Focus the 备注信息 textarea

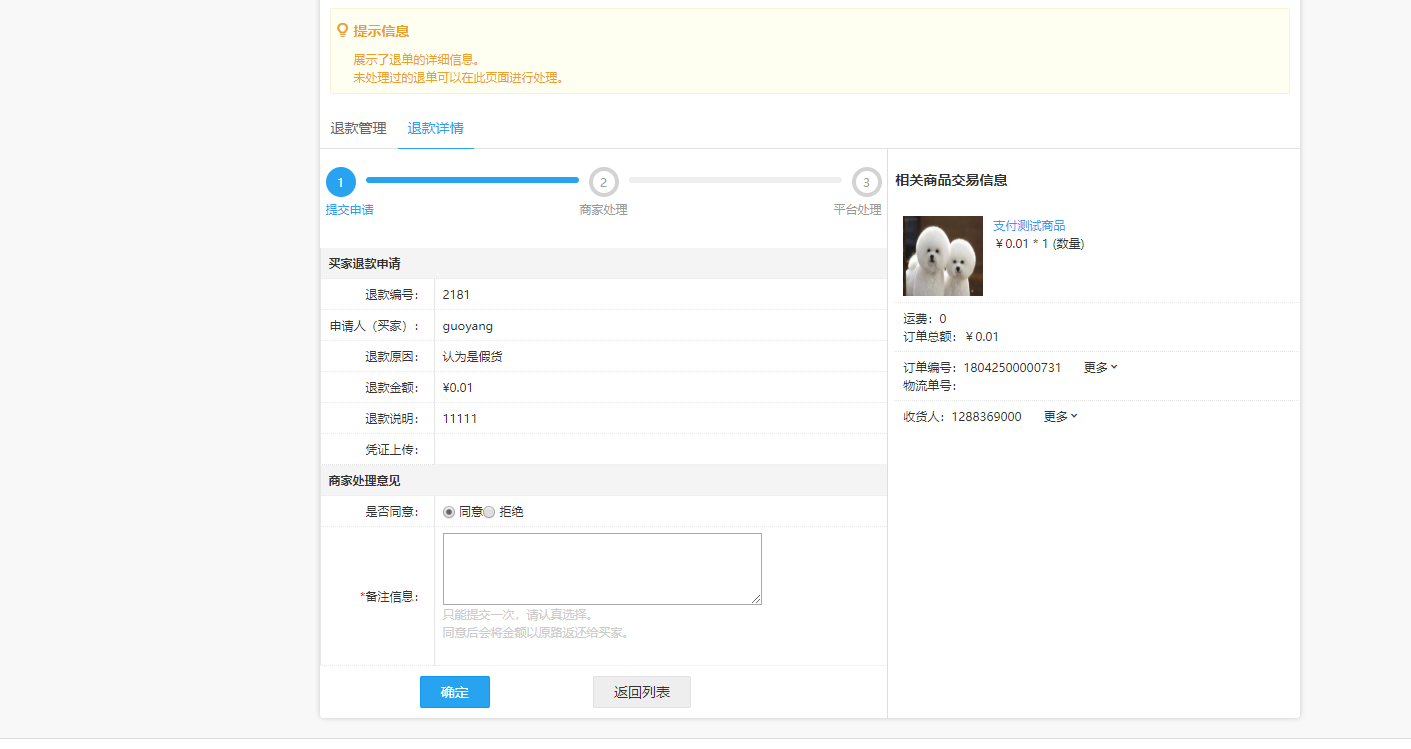coord(602,569)
